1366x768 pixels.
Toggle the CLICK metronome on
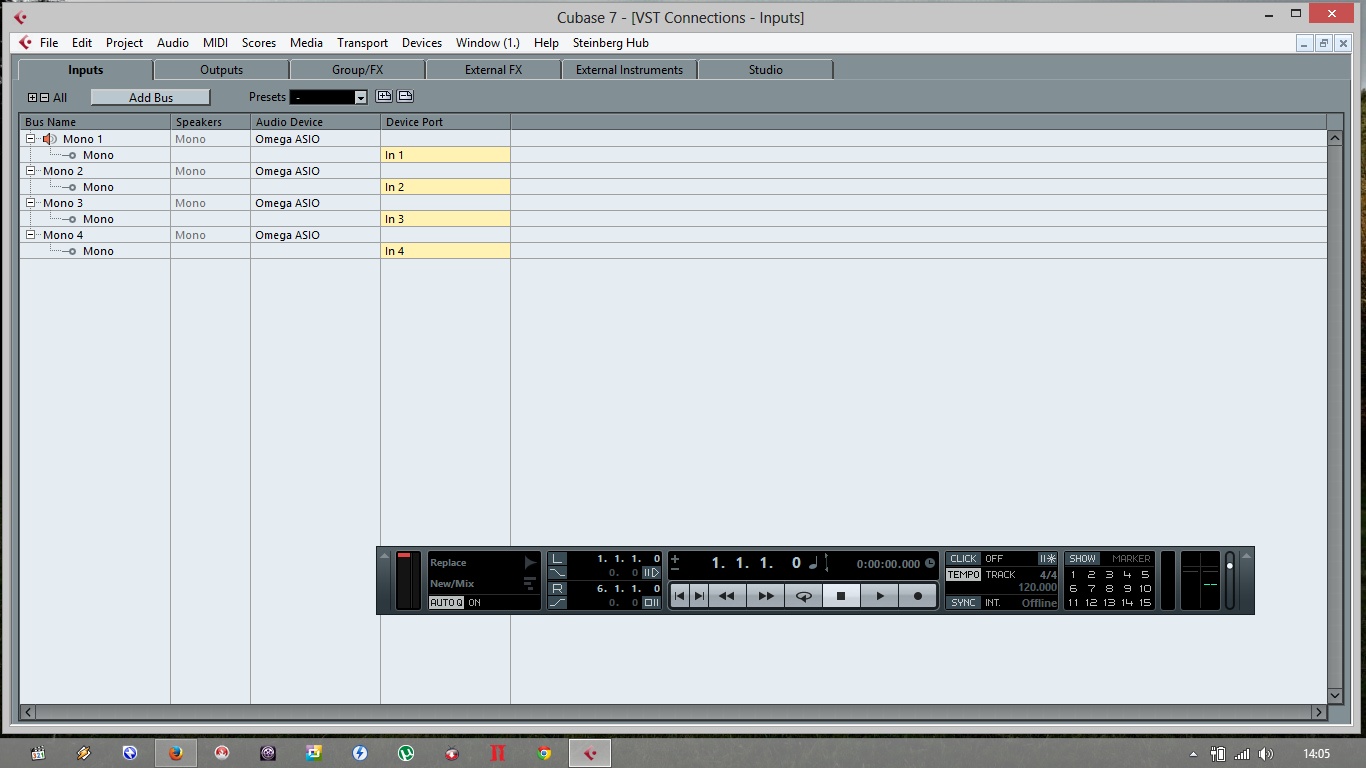click(962, 558)
